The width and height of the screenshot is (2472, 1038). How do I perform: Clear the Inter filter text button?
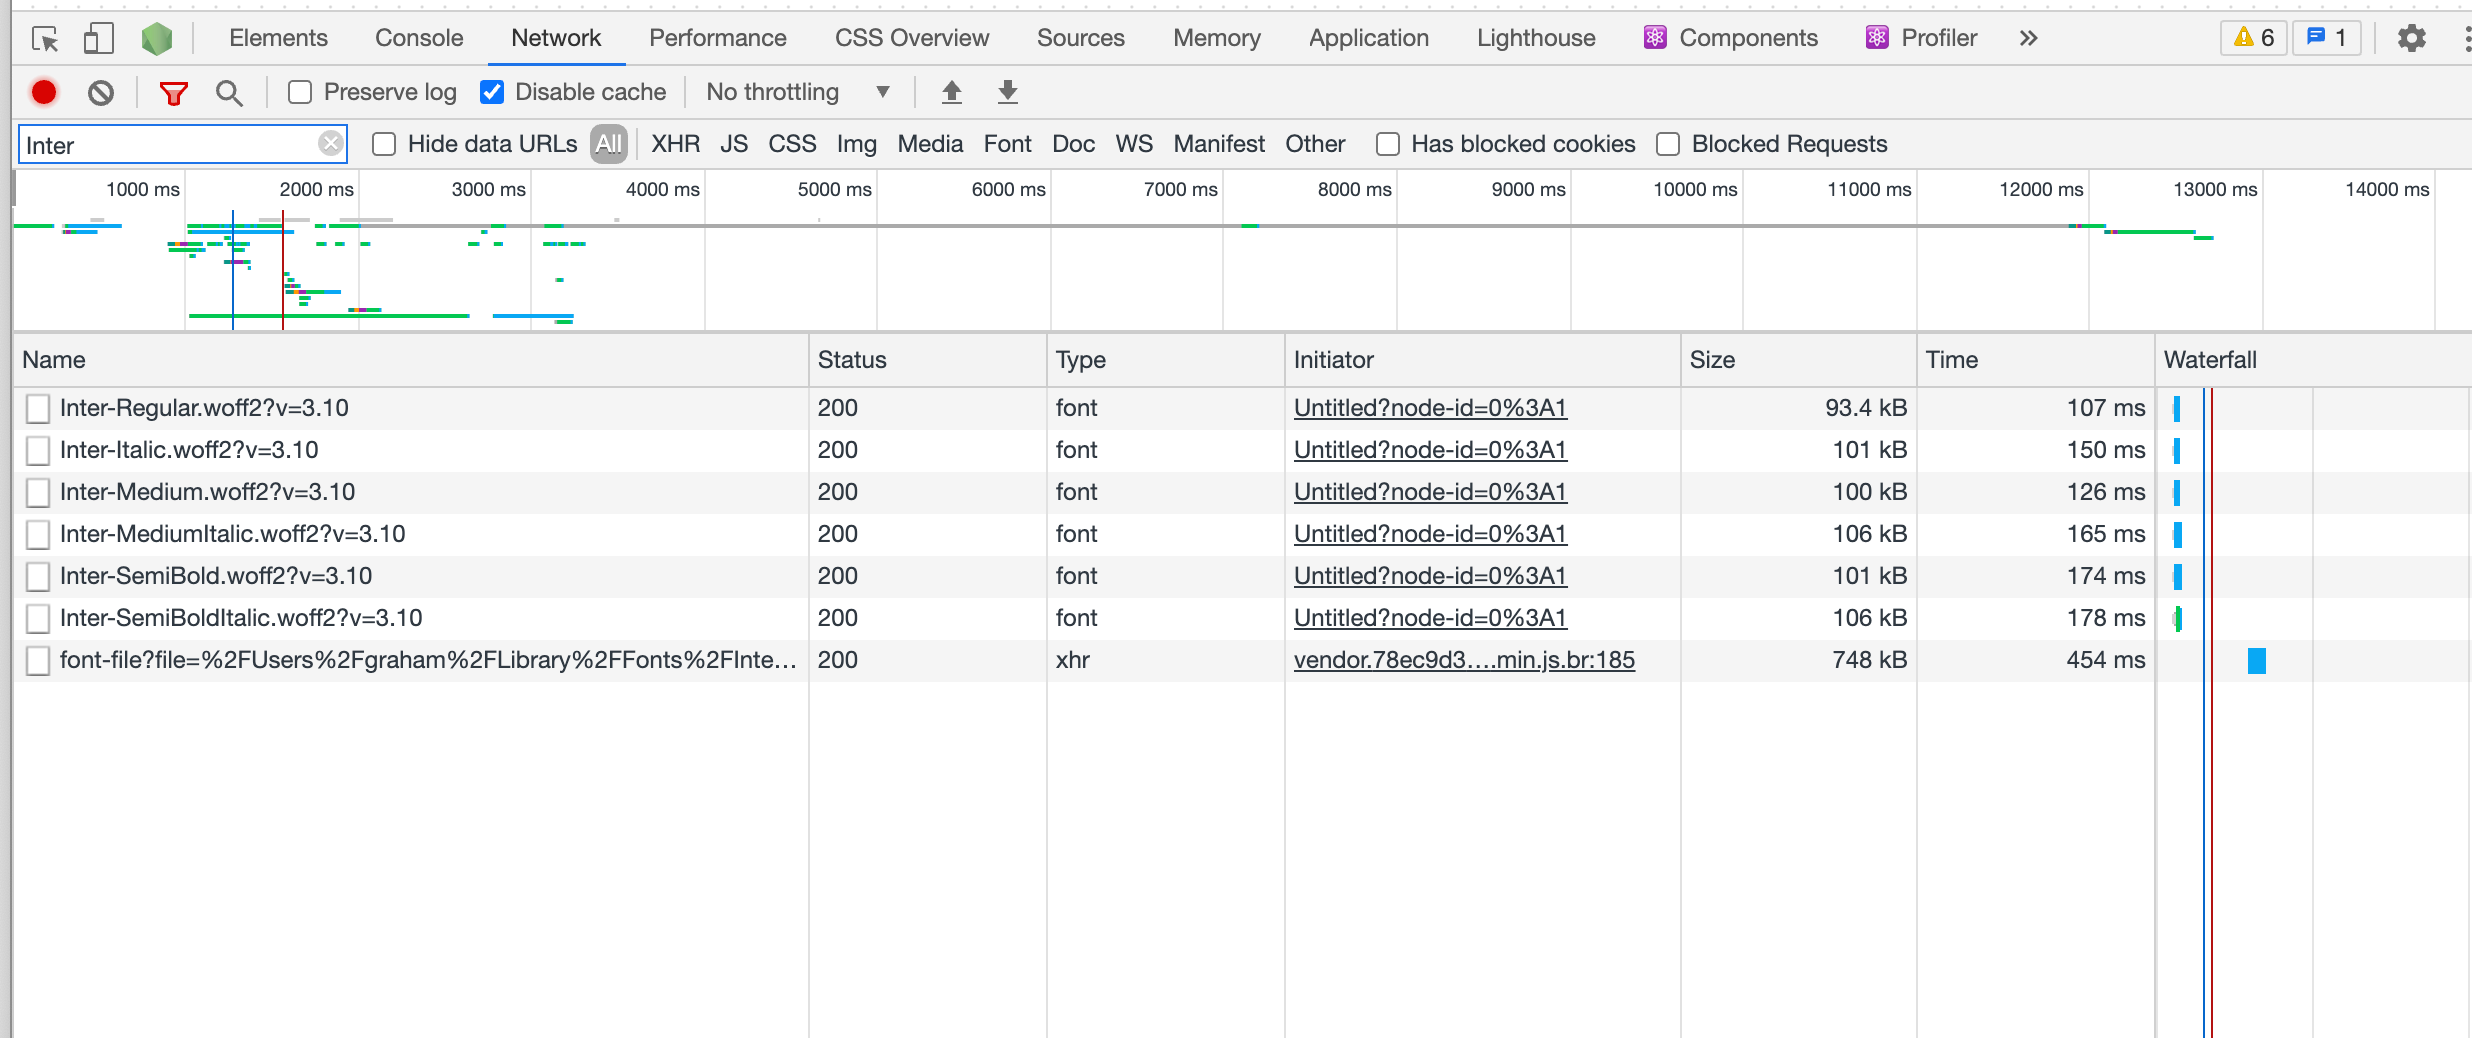point(331,144)
